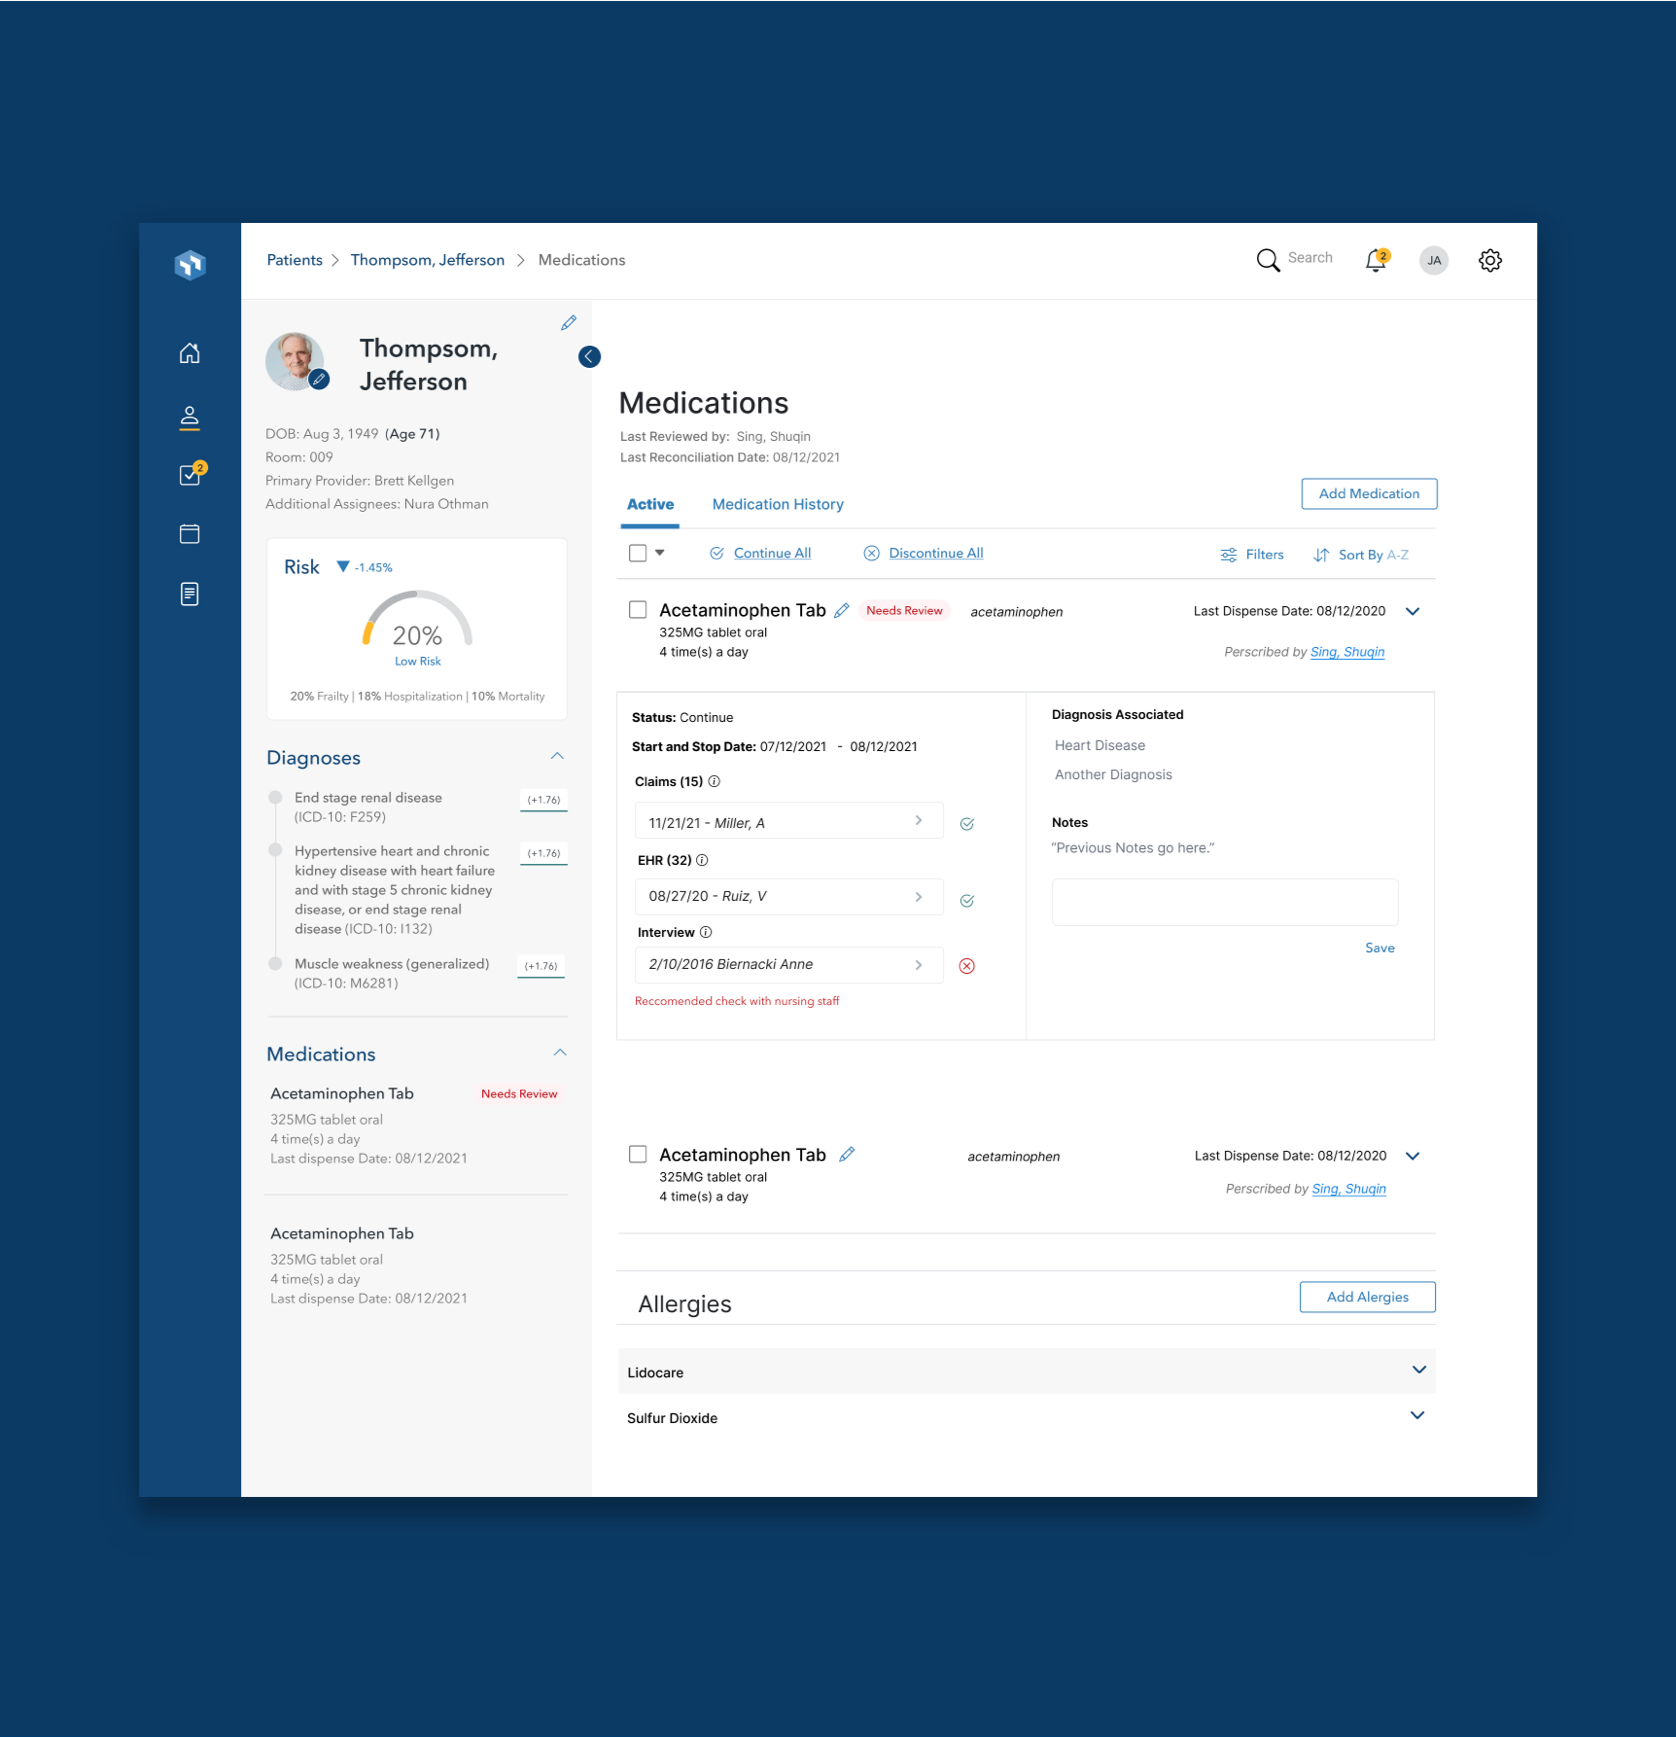Collapse the first Acetaminophen Tab details chevron

(1413, 611)
